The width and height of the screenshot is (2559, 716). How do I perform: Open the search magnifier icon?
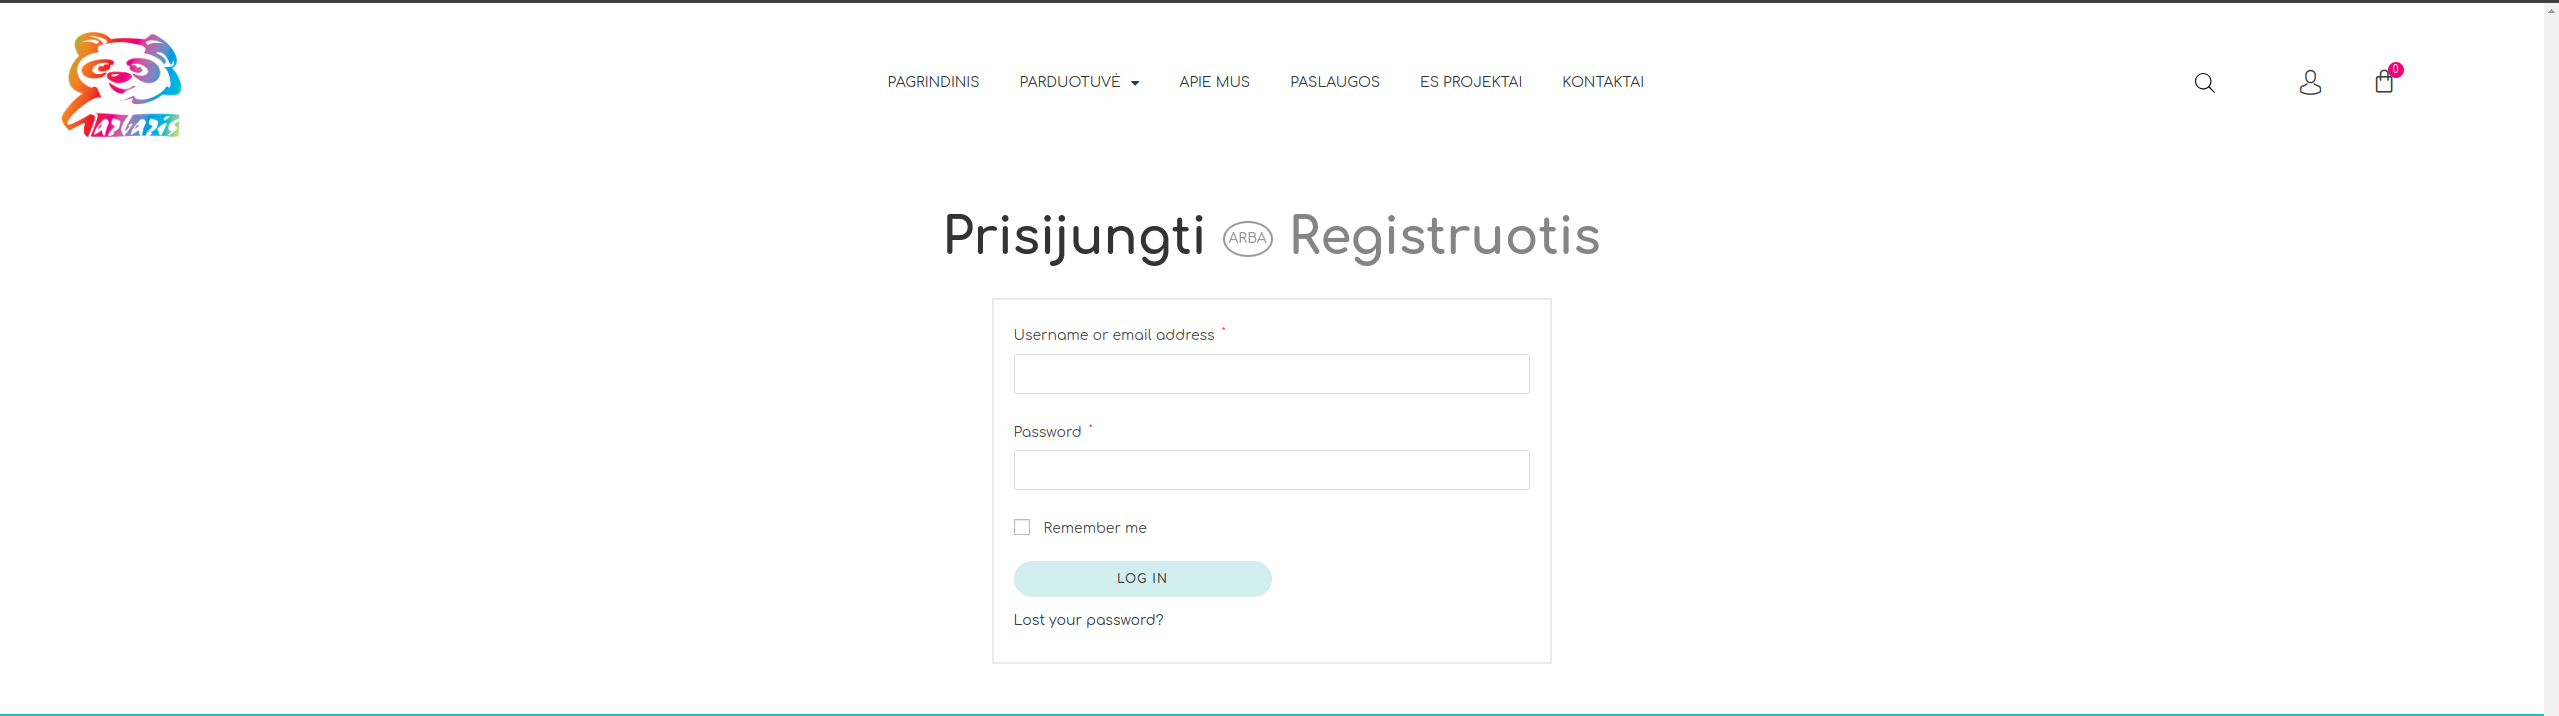[x=2204, y=83]
